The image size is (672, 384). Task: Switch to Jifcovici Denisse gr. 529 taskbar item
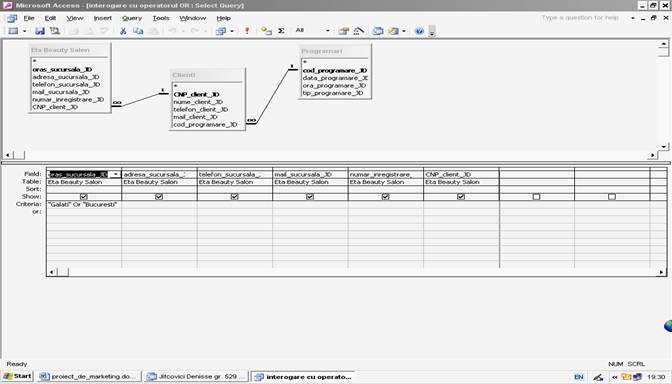196,376
